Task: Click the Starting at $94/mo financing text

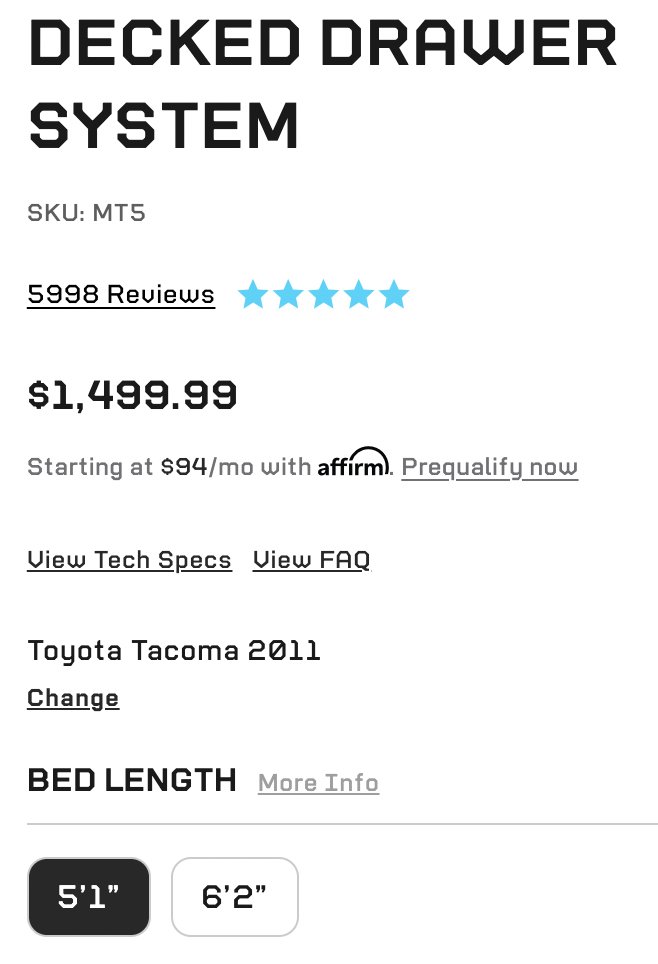Action: pyautogui.click(x=169, y=467)
